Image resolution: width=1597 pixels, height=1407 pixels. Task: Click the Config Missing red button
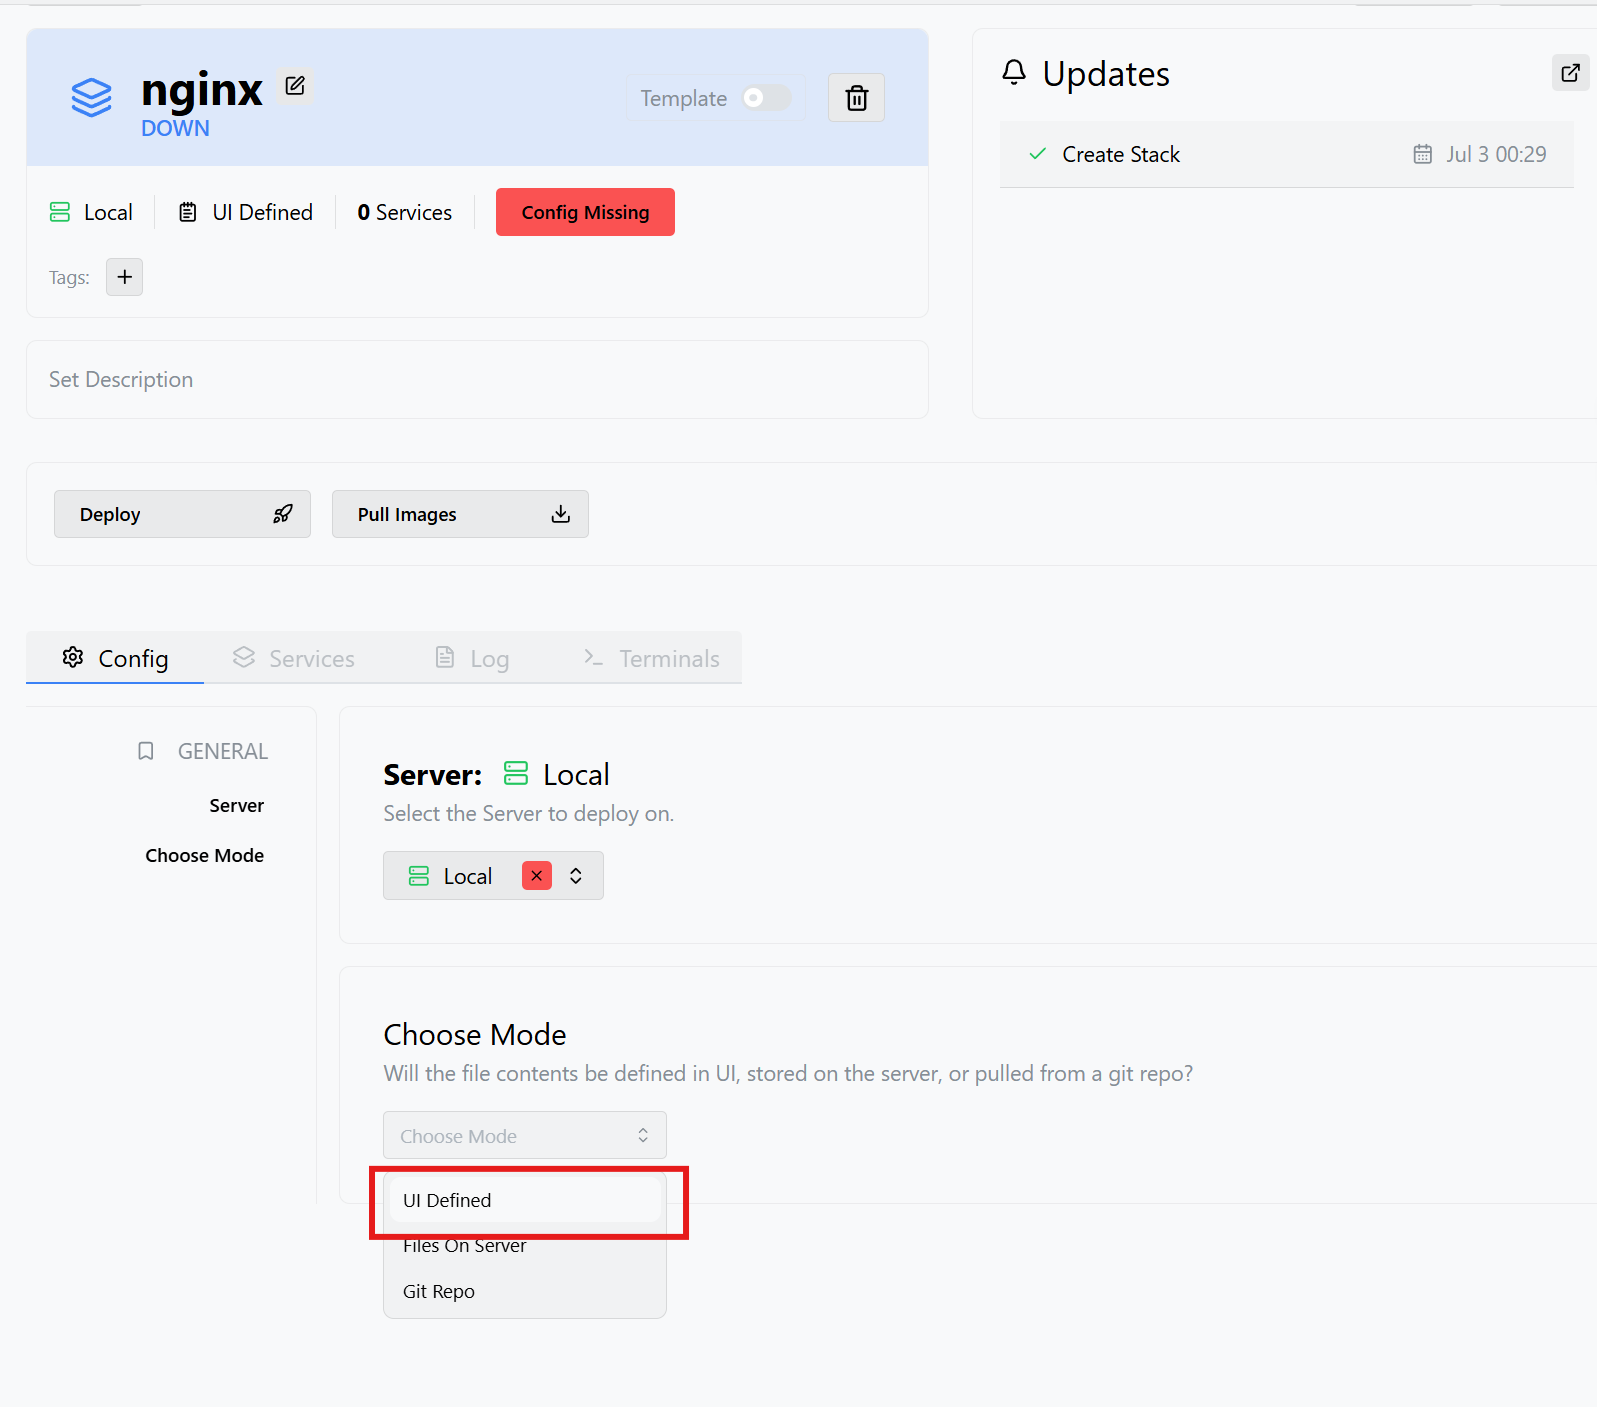(585, 212)
